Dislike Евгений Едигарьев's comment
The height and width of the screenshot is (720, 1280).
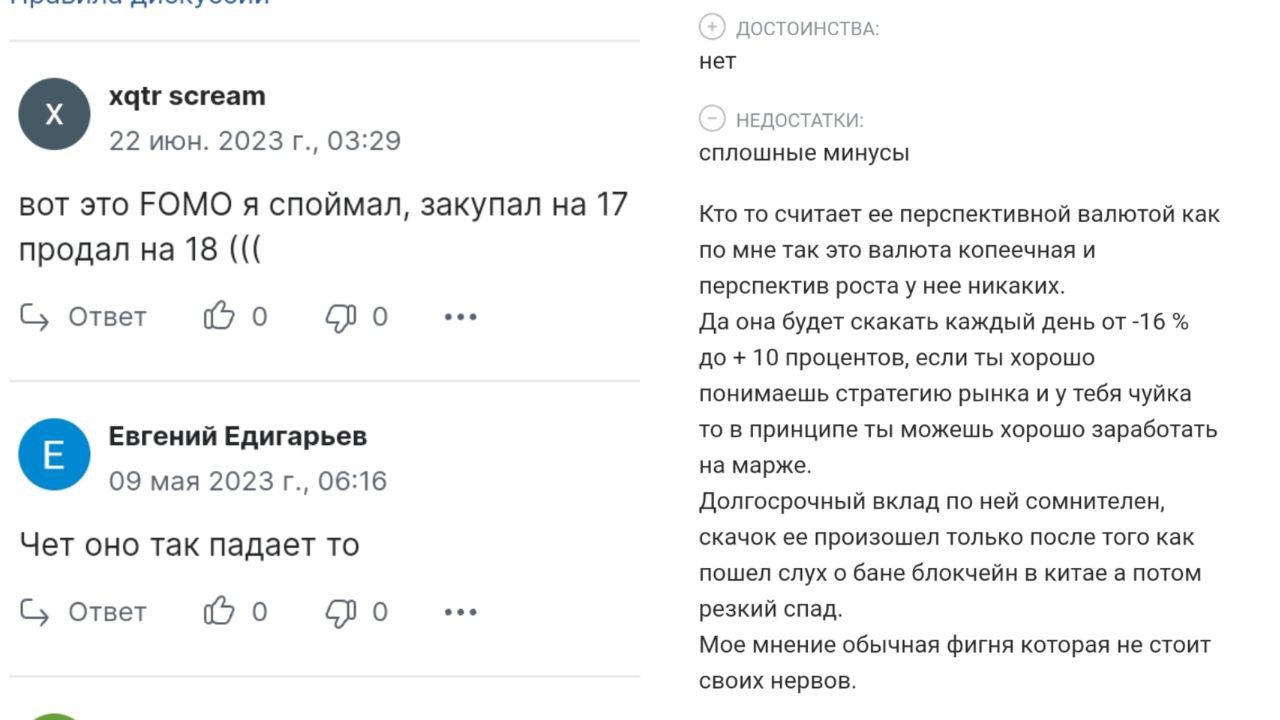coord(341,611)
